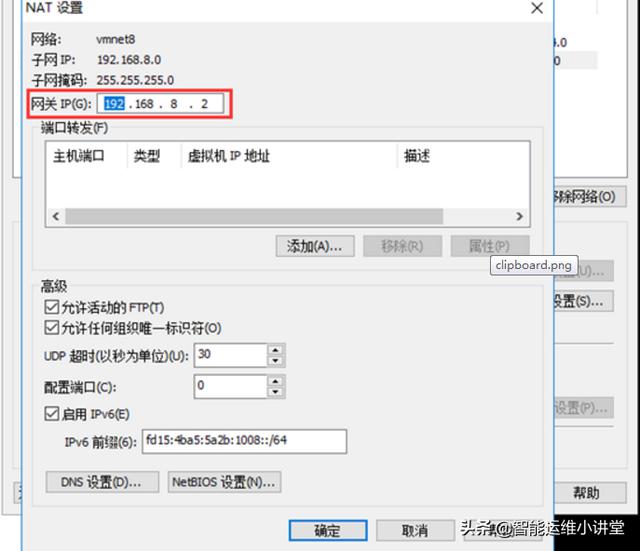Click the 移除(R) button
This screenshot has height=551, width=640.
(x=402, y=246)
